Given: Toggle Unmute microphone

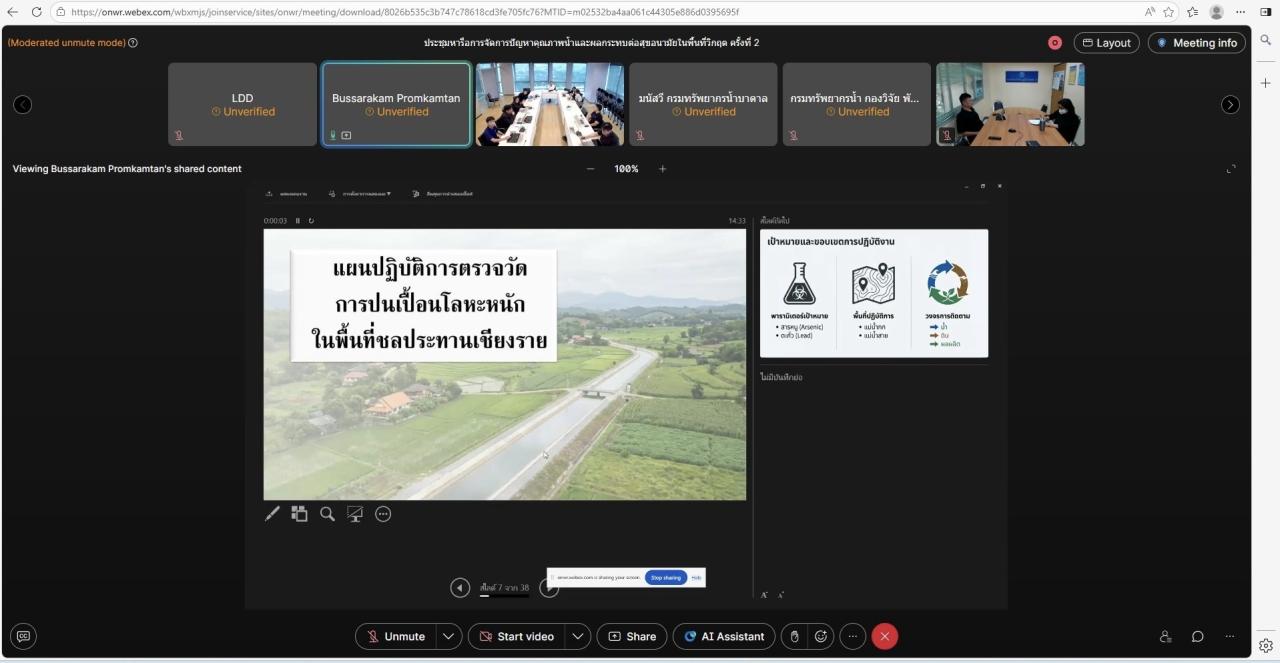Looking at the screenshot, I should pyautogui.click(x=396, y=636).
